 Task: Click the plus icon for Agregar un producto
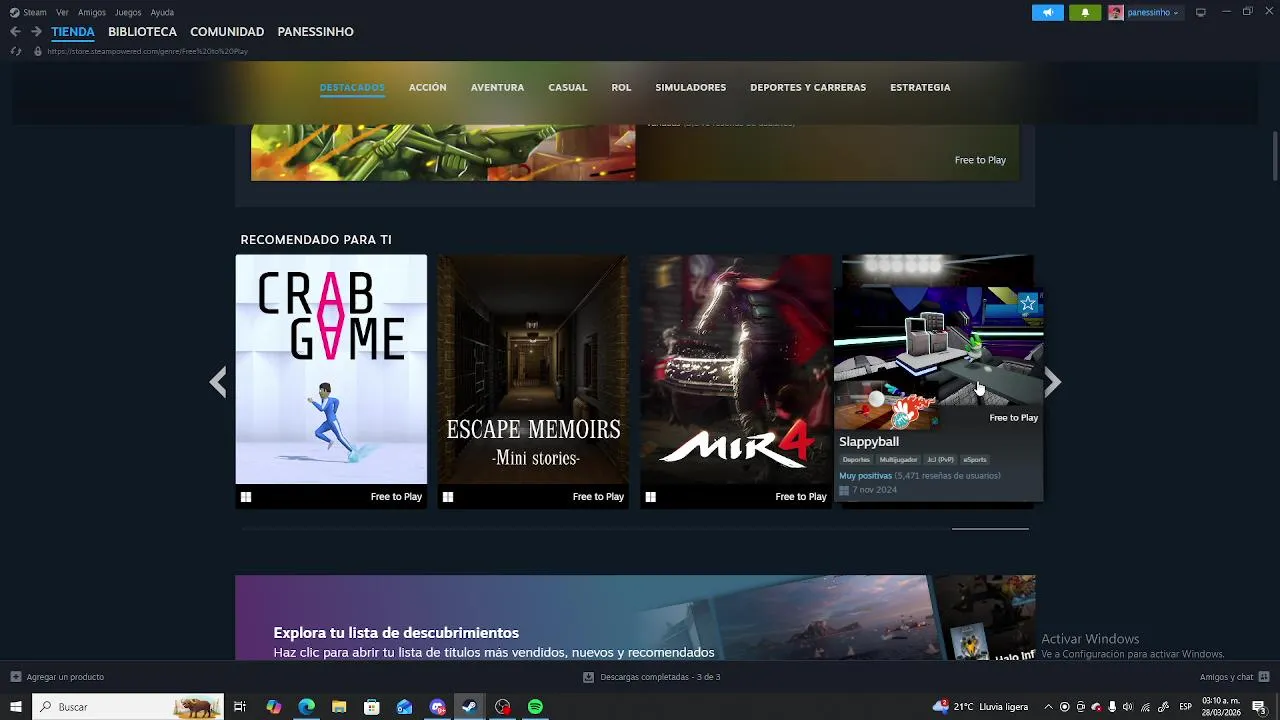point(15,677)
